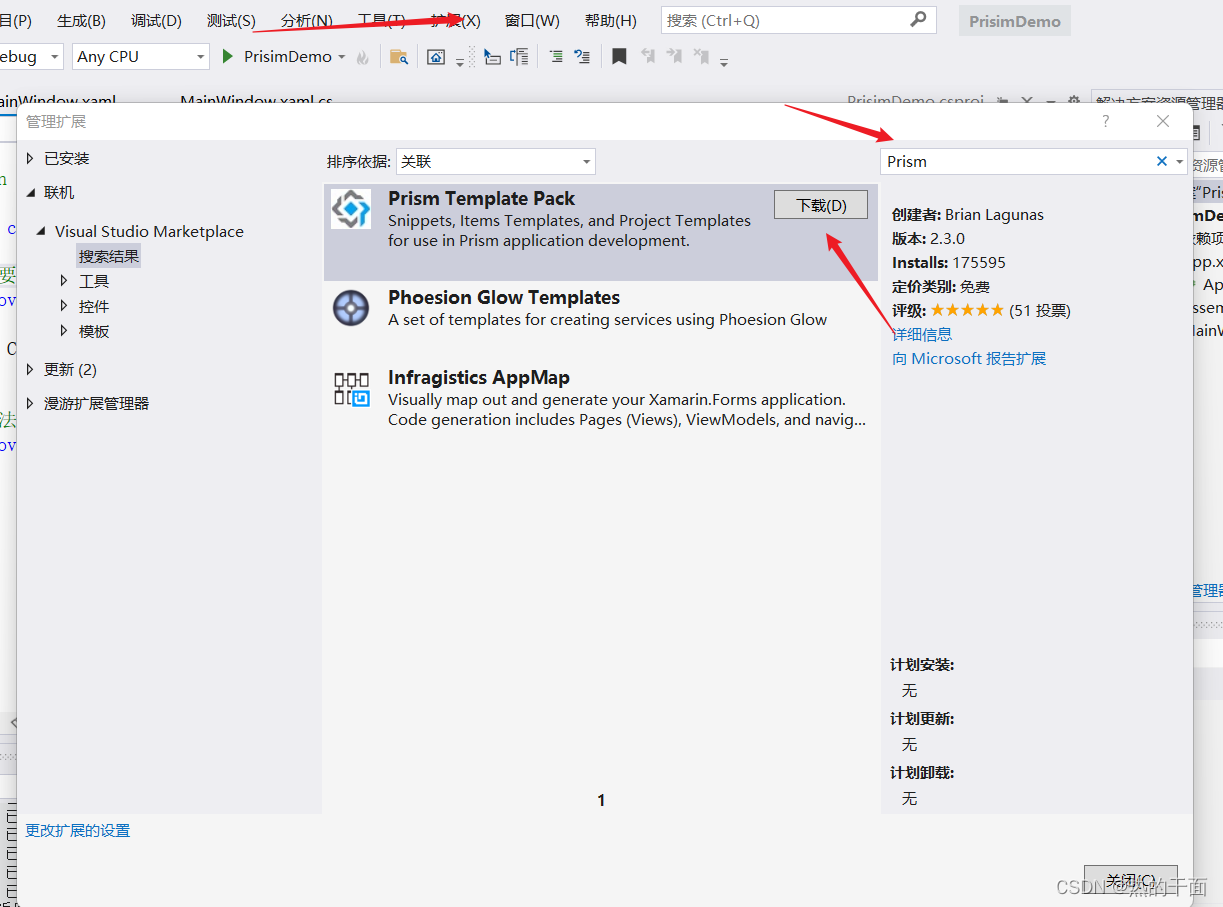Open the 窗口(W) menu
This screenshot has height=907, width=1223.
(x=532, y=20)
